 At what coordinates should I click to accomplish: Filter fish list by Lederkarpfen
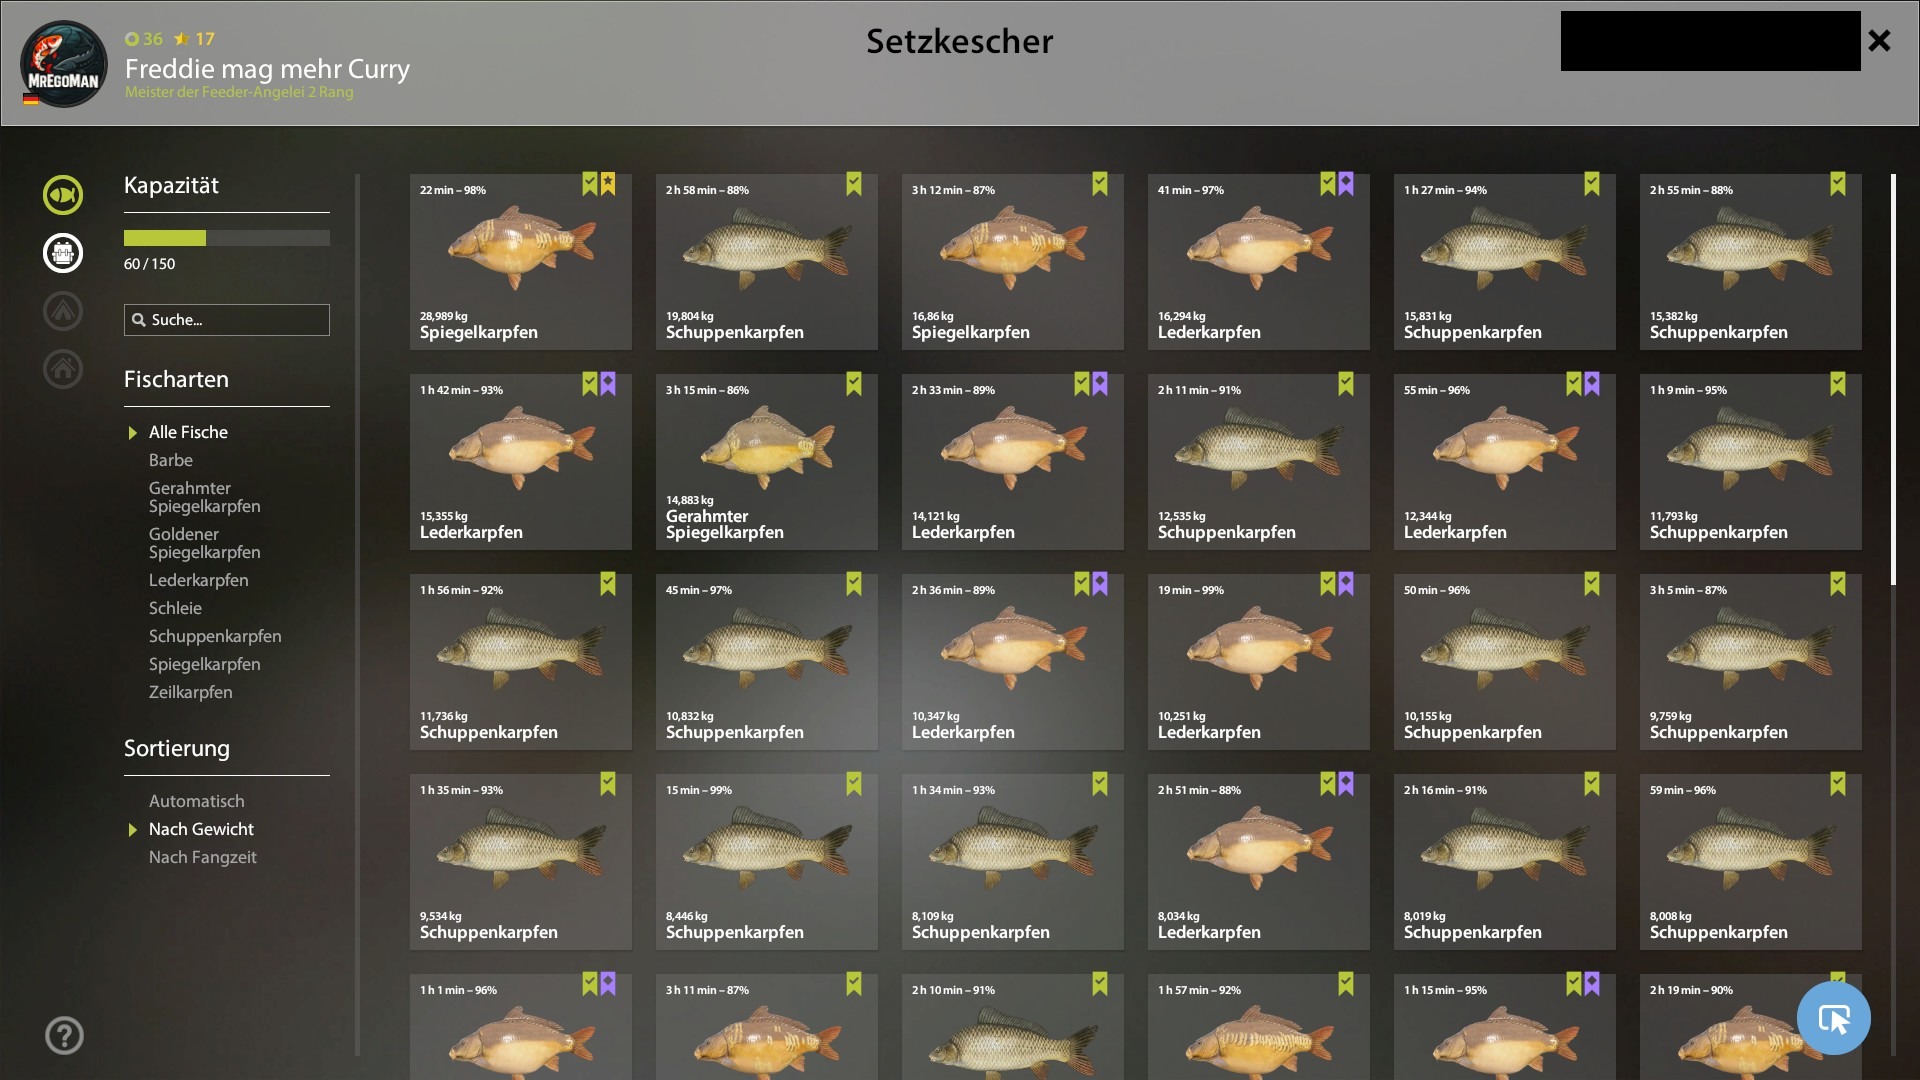(199, 580)
